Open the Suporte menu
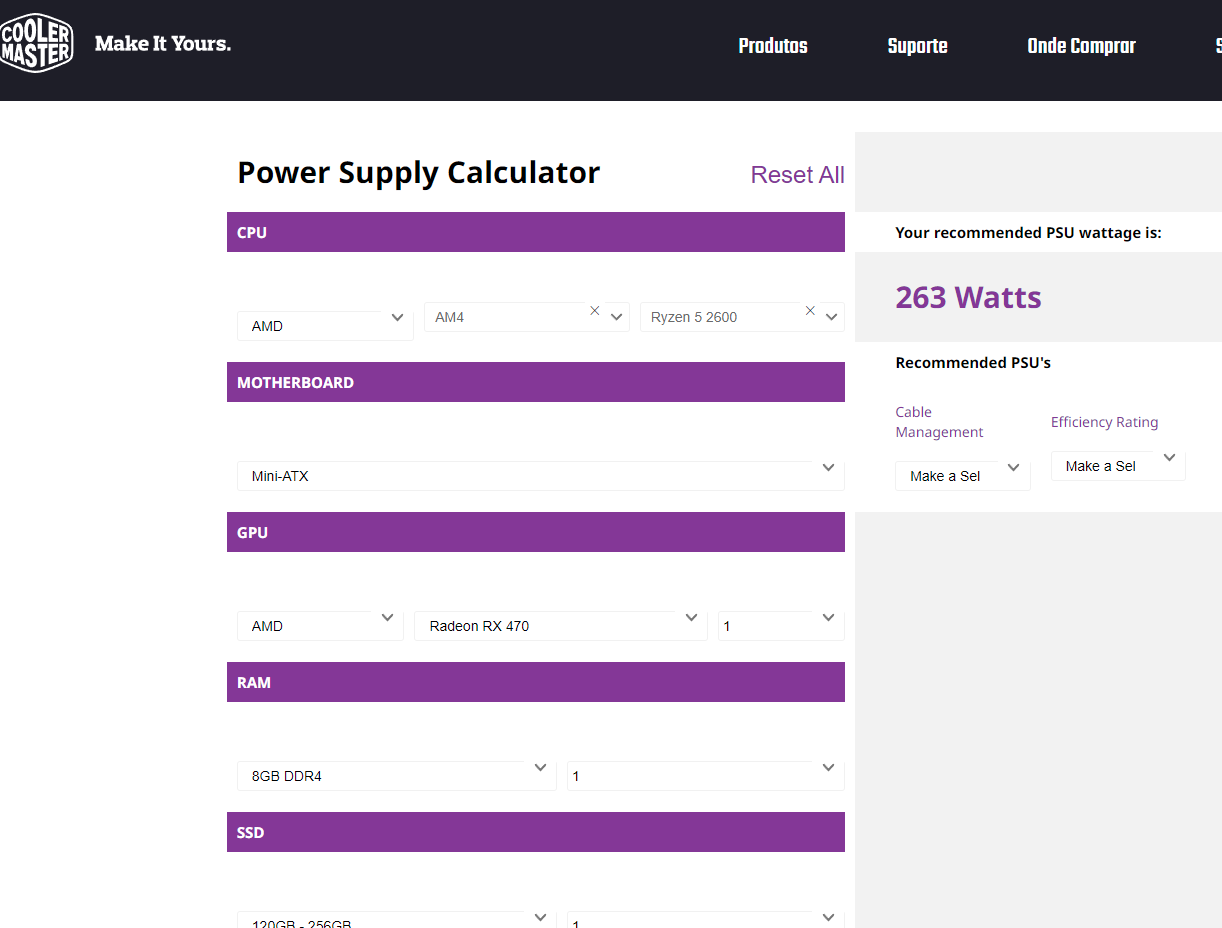Screen dimensions: 1222x928 [x=917, y=46]
